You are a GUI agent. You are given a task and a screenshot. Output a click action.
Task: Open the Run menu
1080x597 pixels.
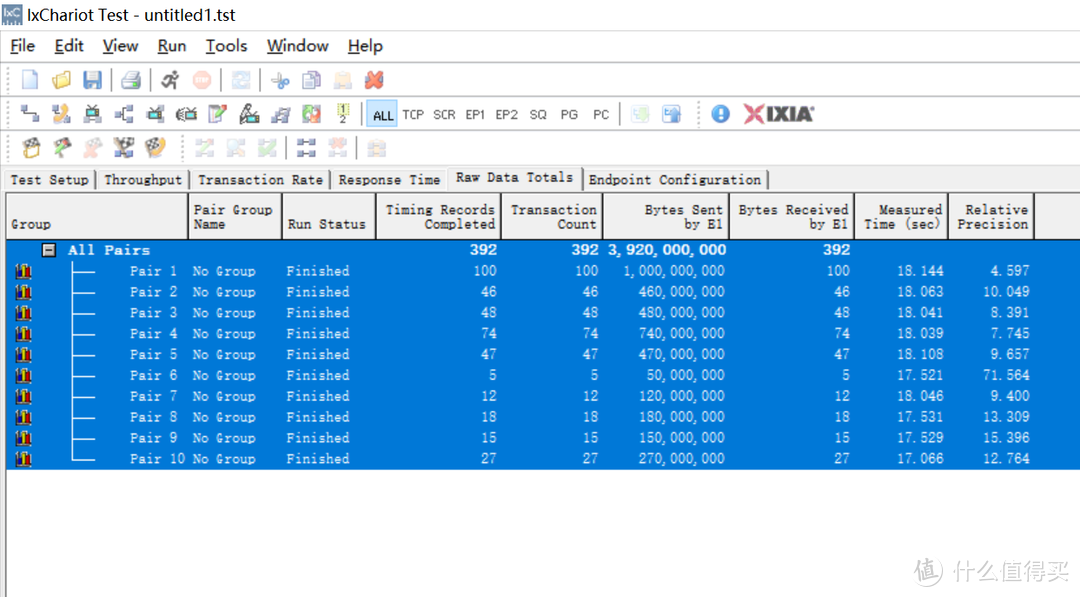[172, 46]
